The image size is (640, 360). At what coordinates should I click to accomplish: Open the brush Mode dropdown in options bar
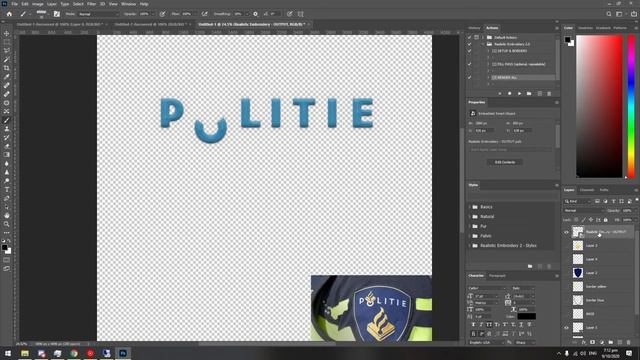click(98, 14)
